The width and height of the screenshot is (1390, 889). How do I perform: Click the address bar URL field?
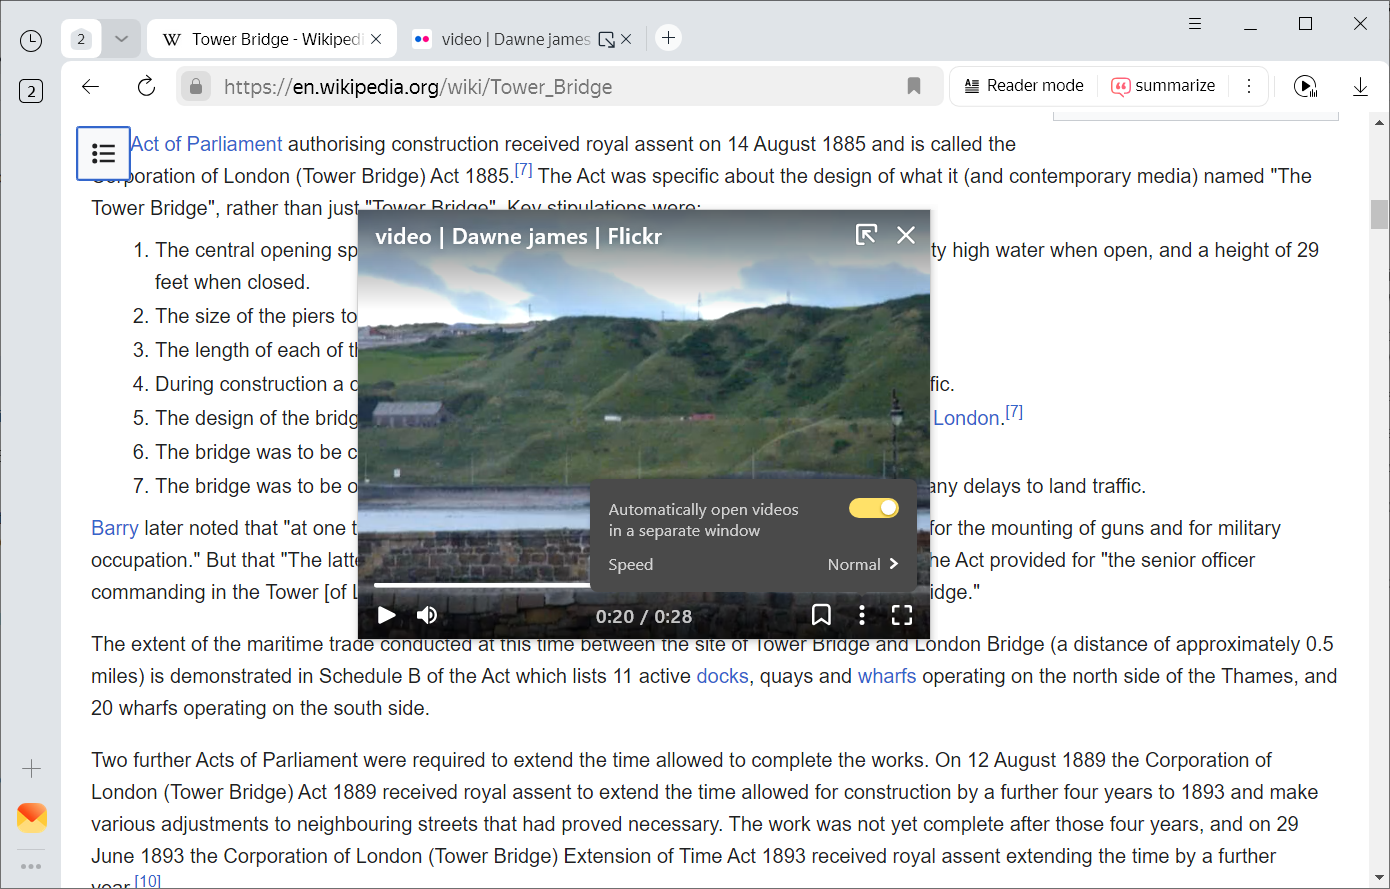[550, 87]
